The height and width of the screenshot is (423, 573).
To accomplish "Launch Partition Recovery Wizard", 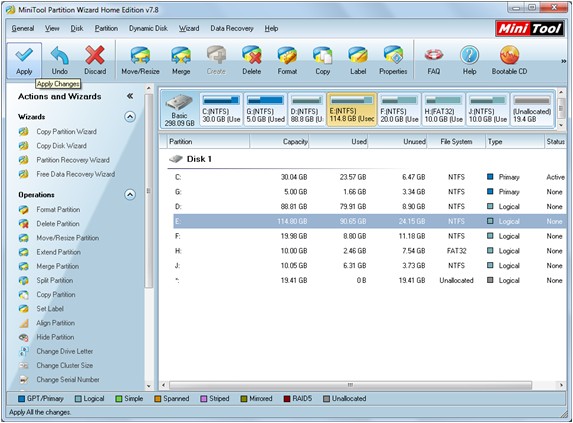I will pyautogui.click(x=73, y=160).
